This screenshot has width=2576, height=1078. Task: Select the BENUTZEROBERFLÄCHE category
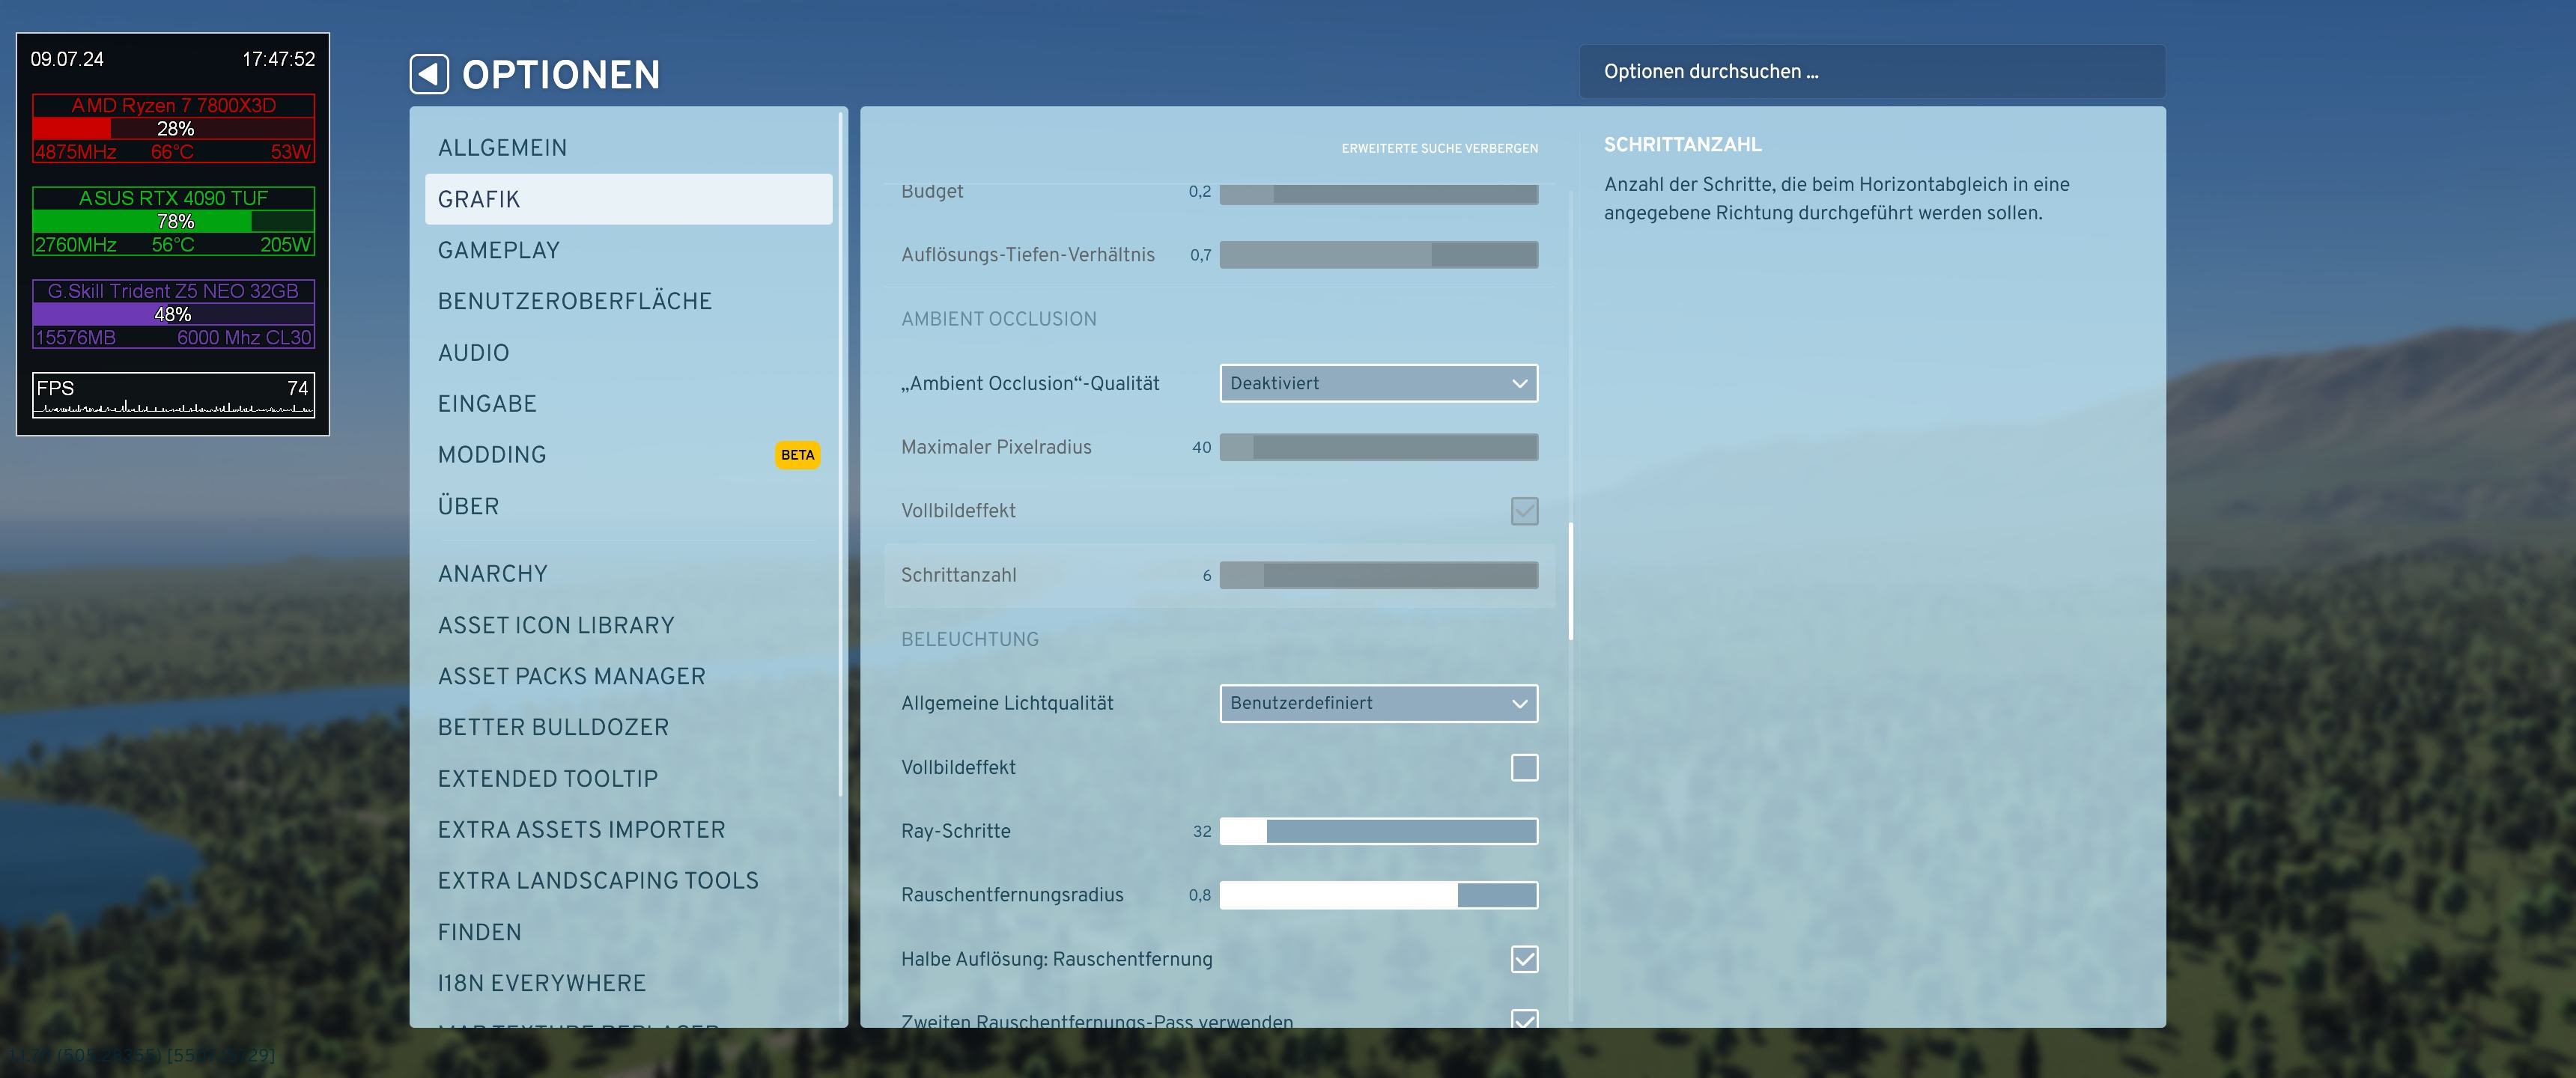(x=574, y=301)
